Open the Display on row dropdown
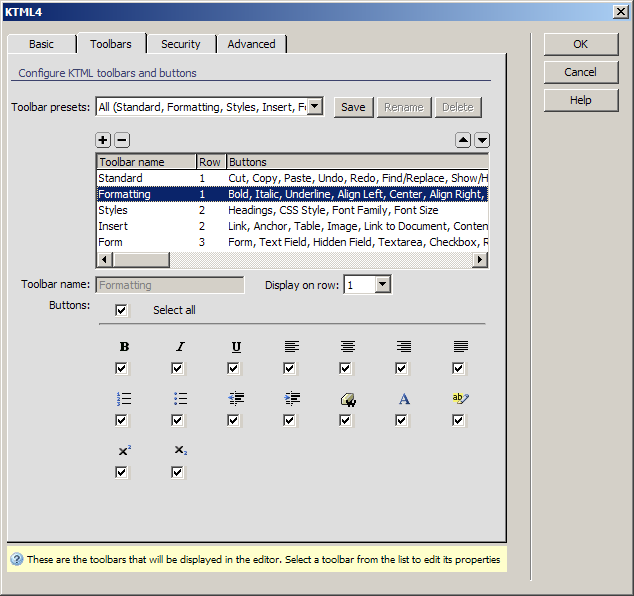 383,285
